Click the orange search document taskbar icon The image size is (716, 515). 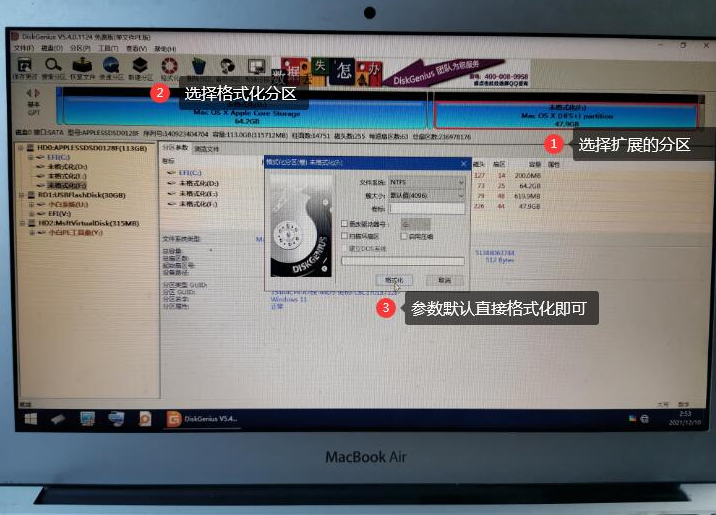145,419
